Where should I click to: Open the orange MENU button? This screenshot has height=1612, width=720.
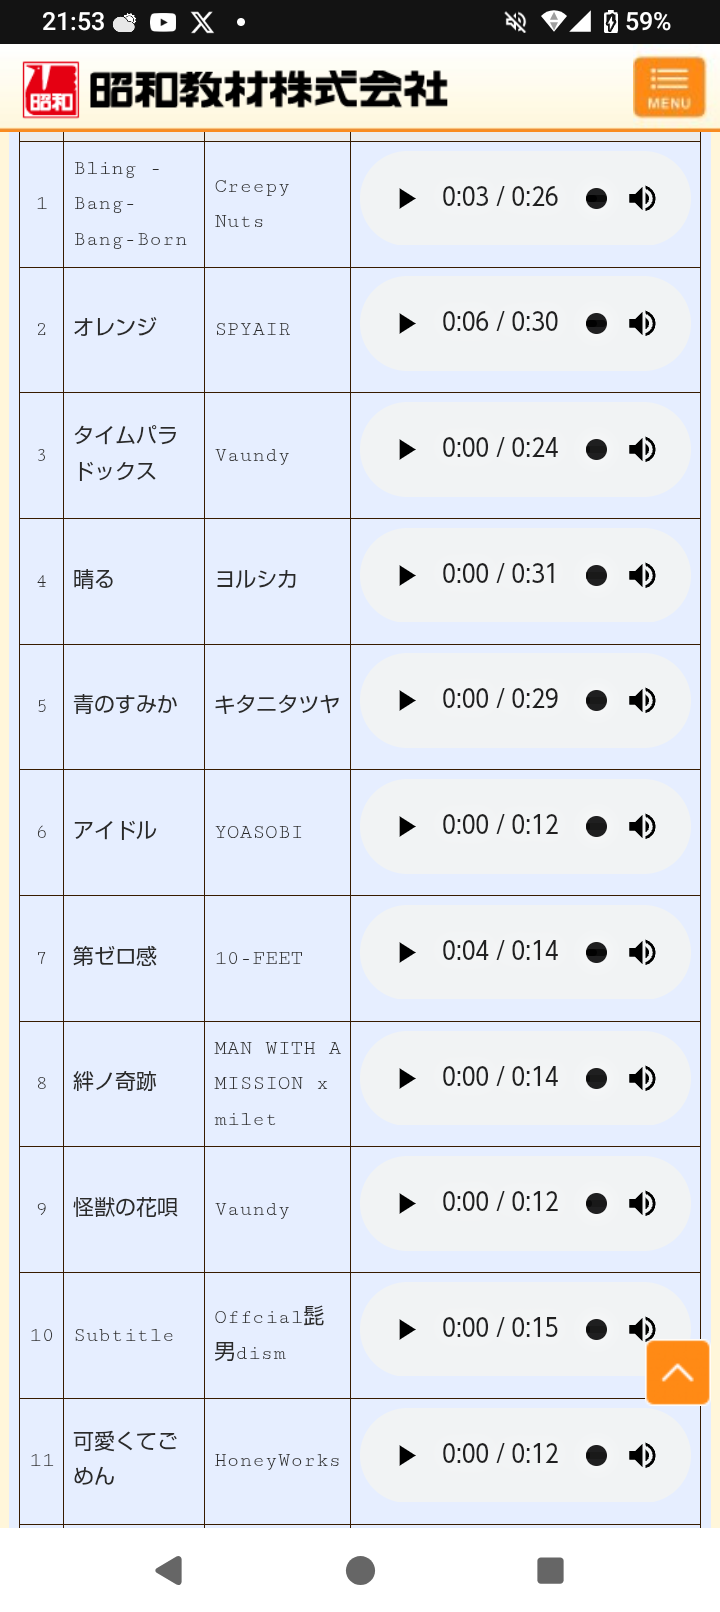coord(669,88)
